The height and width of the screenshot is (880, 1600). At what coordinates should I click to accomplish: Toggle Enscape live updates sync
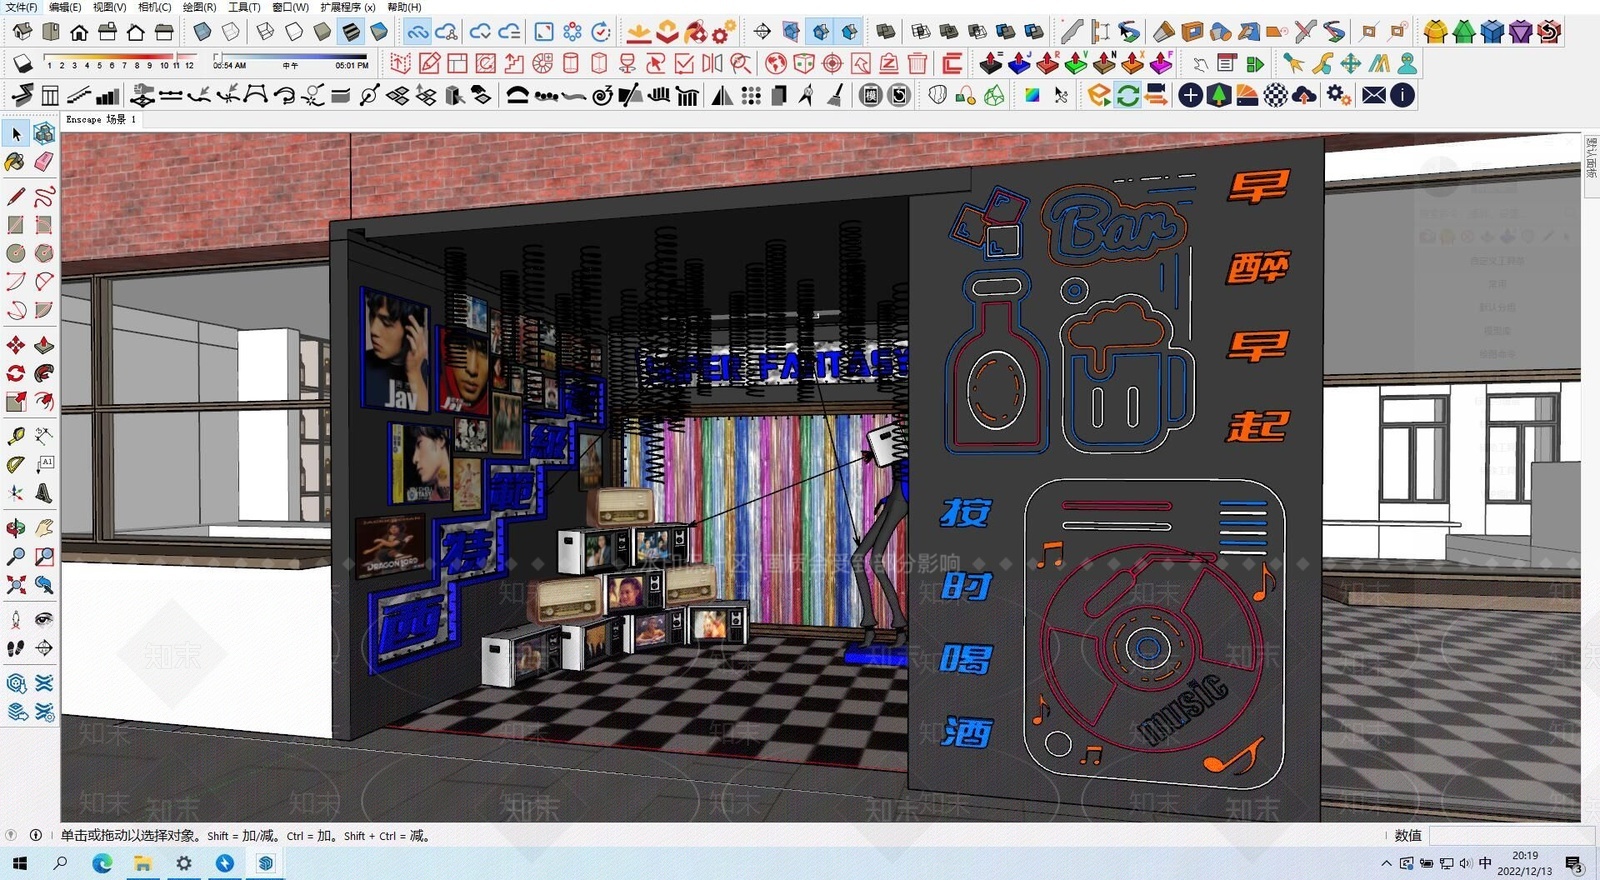1128,95
